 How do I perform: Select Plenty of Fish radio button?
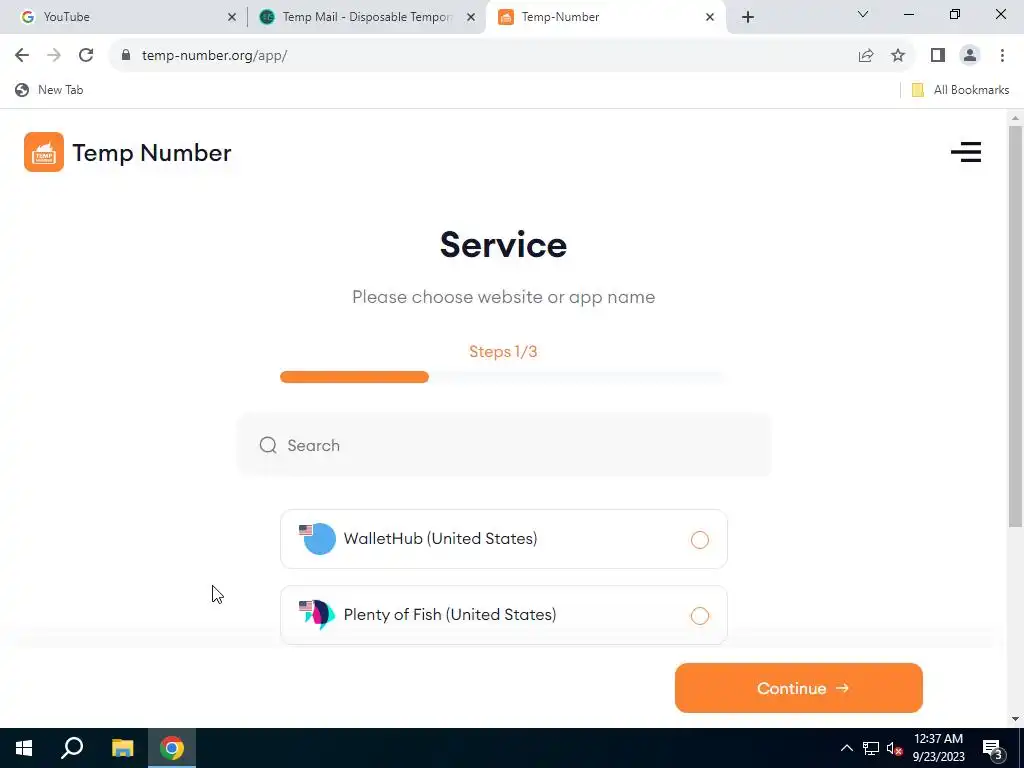pos(699,615)
